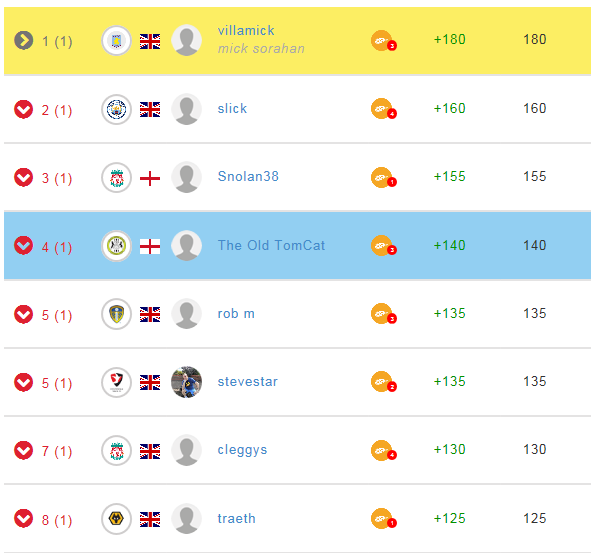The height and width of the screenshot is (553, 591).
Task: Open the orange badge icon beside stevestar's points
Action: point(383,382)
